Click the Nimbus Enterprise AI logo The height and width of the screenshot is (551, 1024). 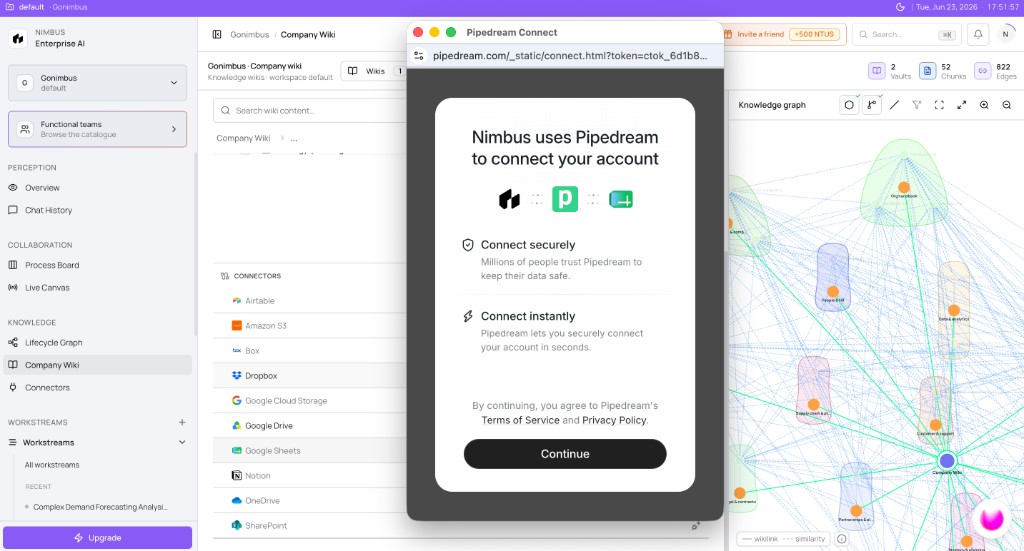(x=18, y=38)
